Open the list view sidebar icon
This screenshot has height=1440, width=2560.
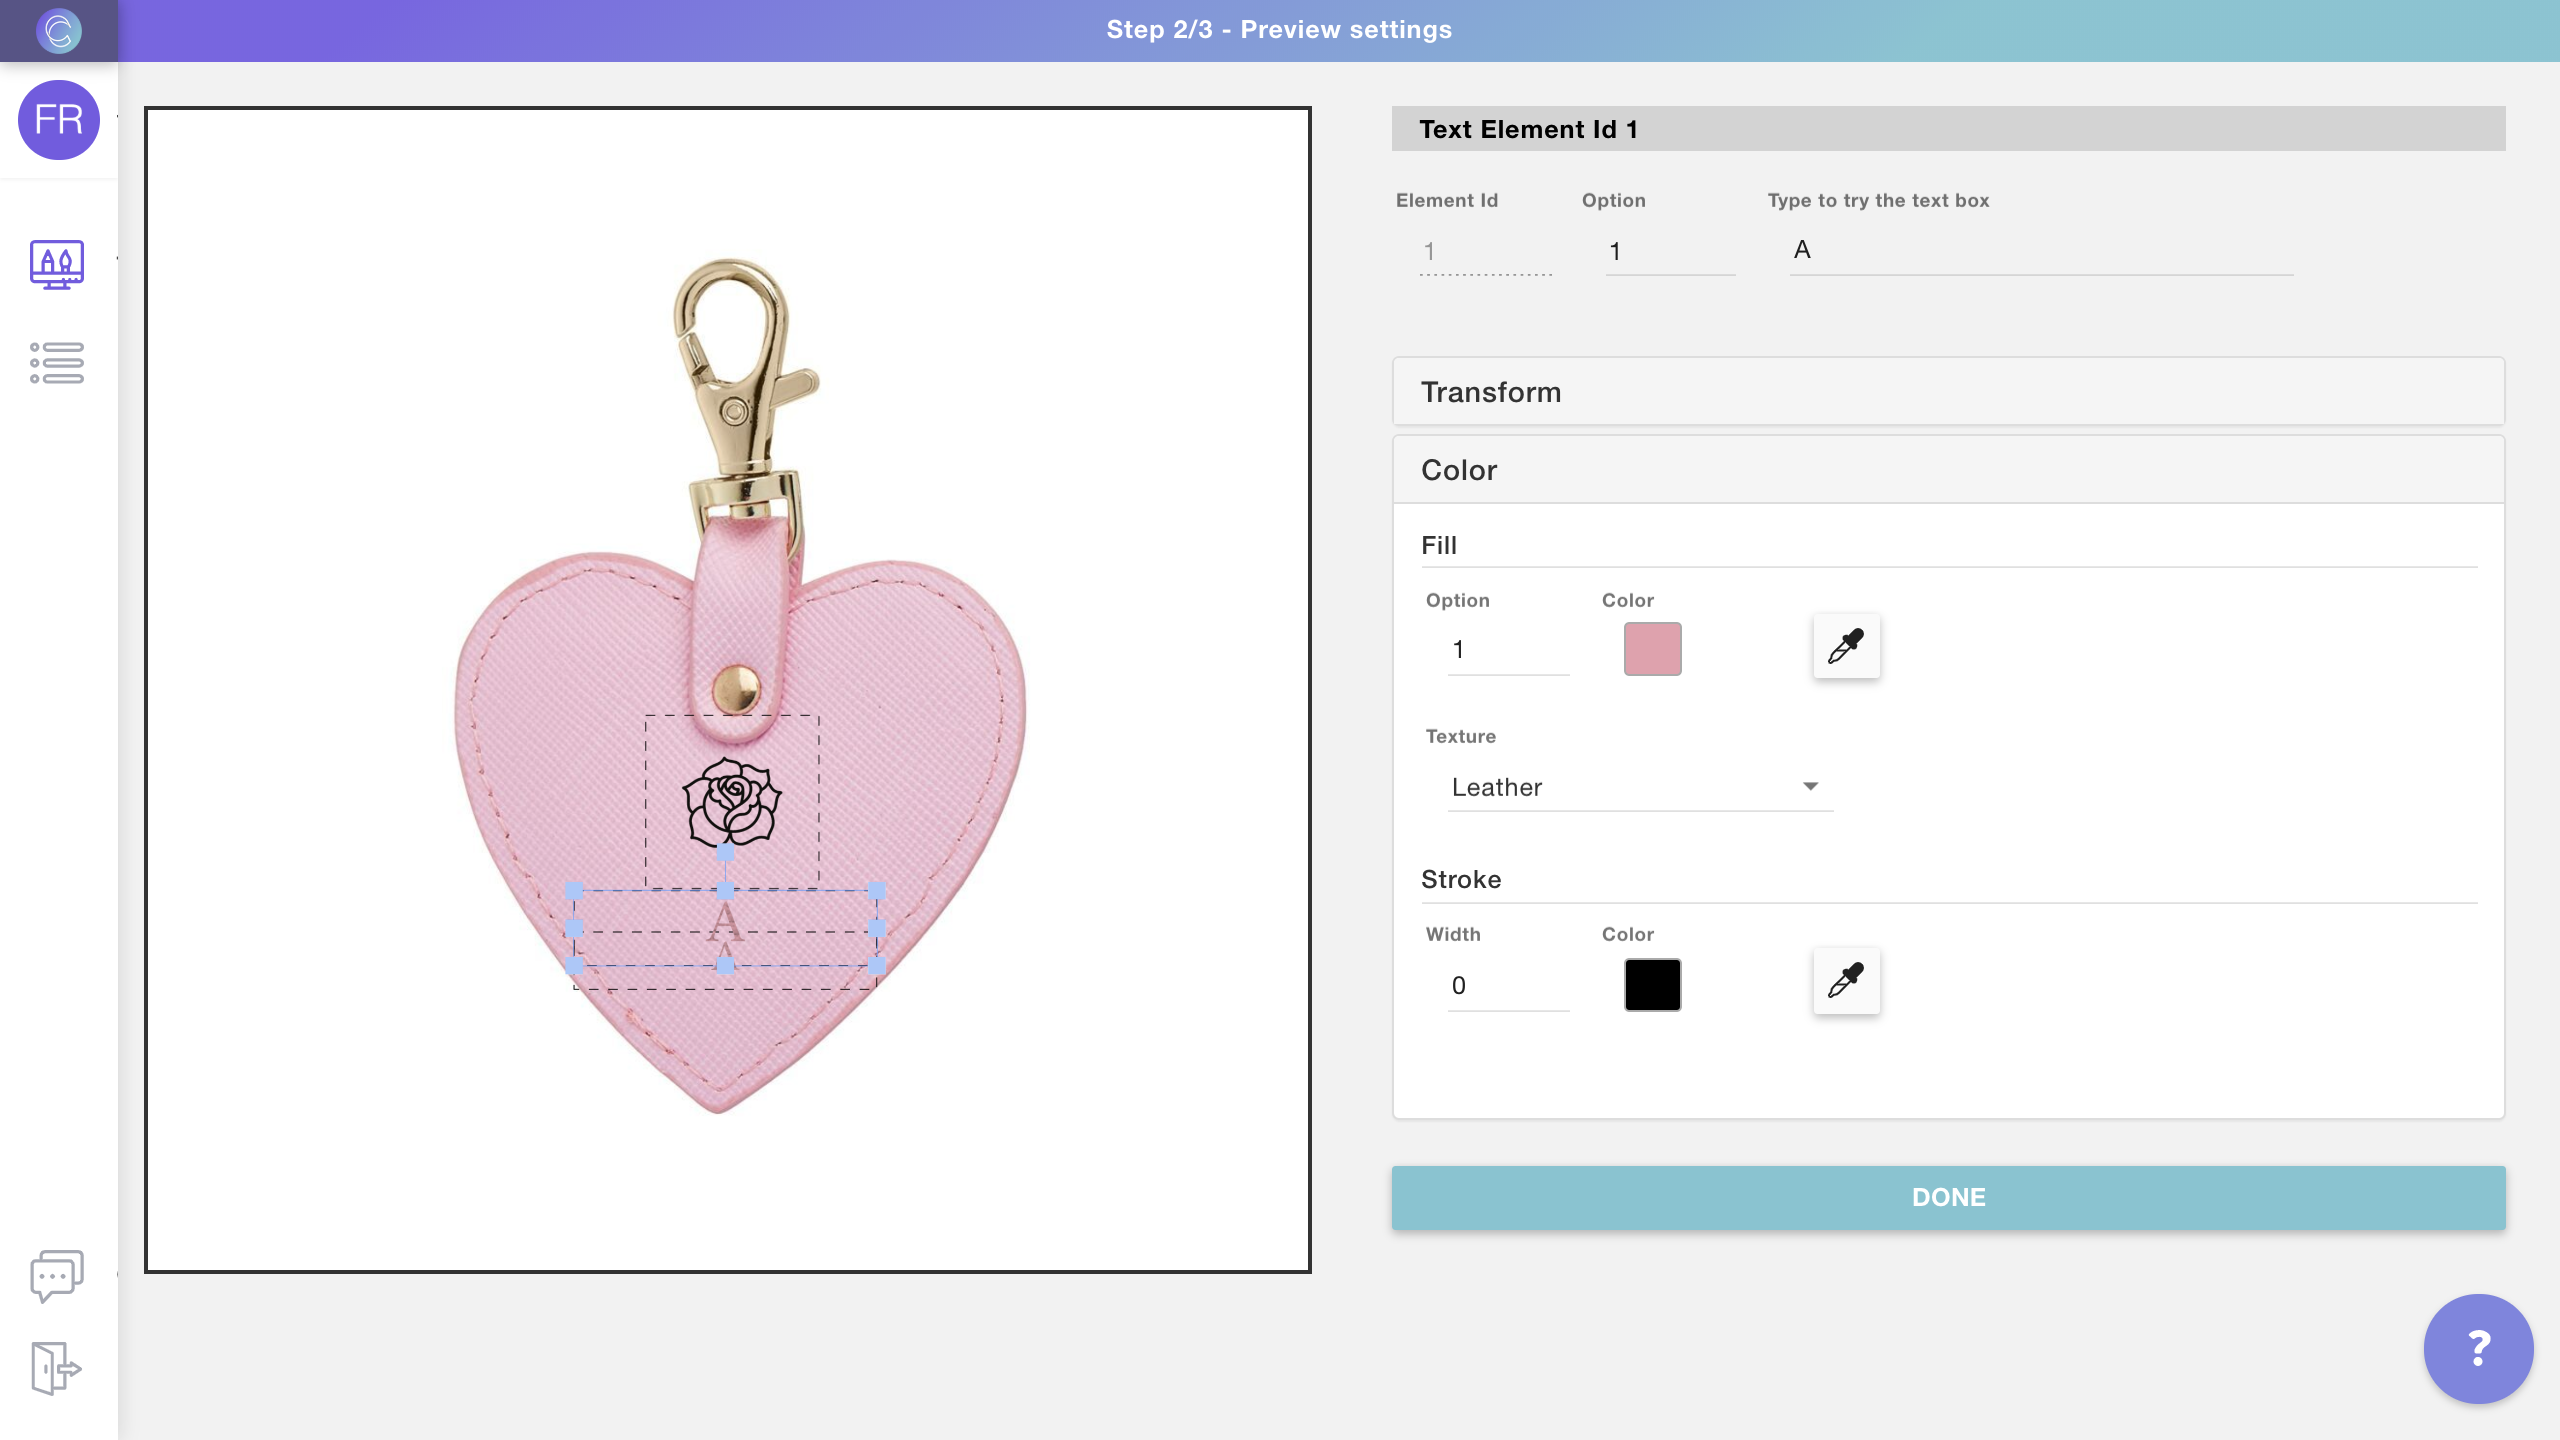(57, 363)
